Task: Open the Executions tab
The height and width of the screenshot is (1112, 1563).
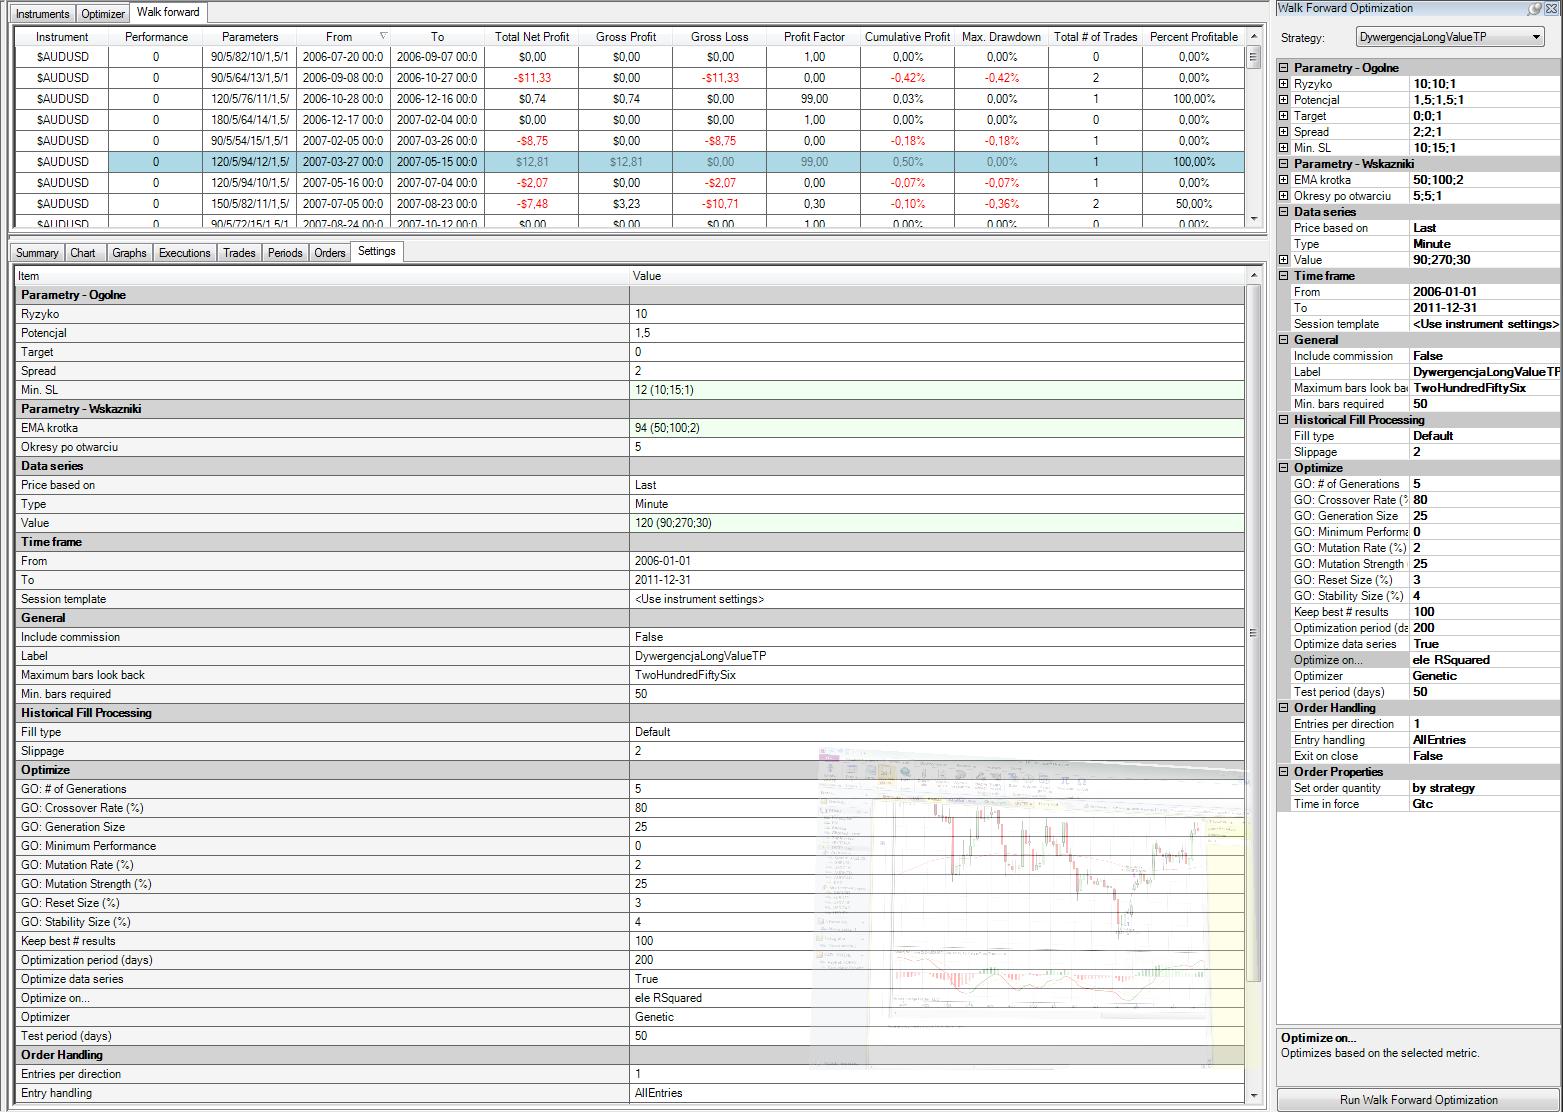Action: (x=185, y=253)
